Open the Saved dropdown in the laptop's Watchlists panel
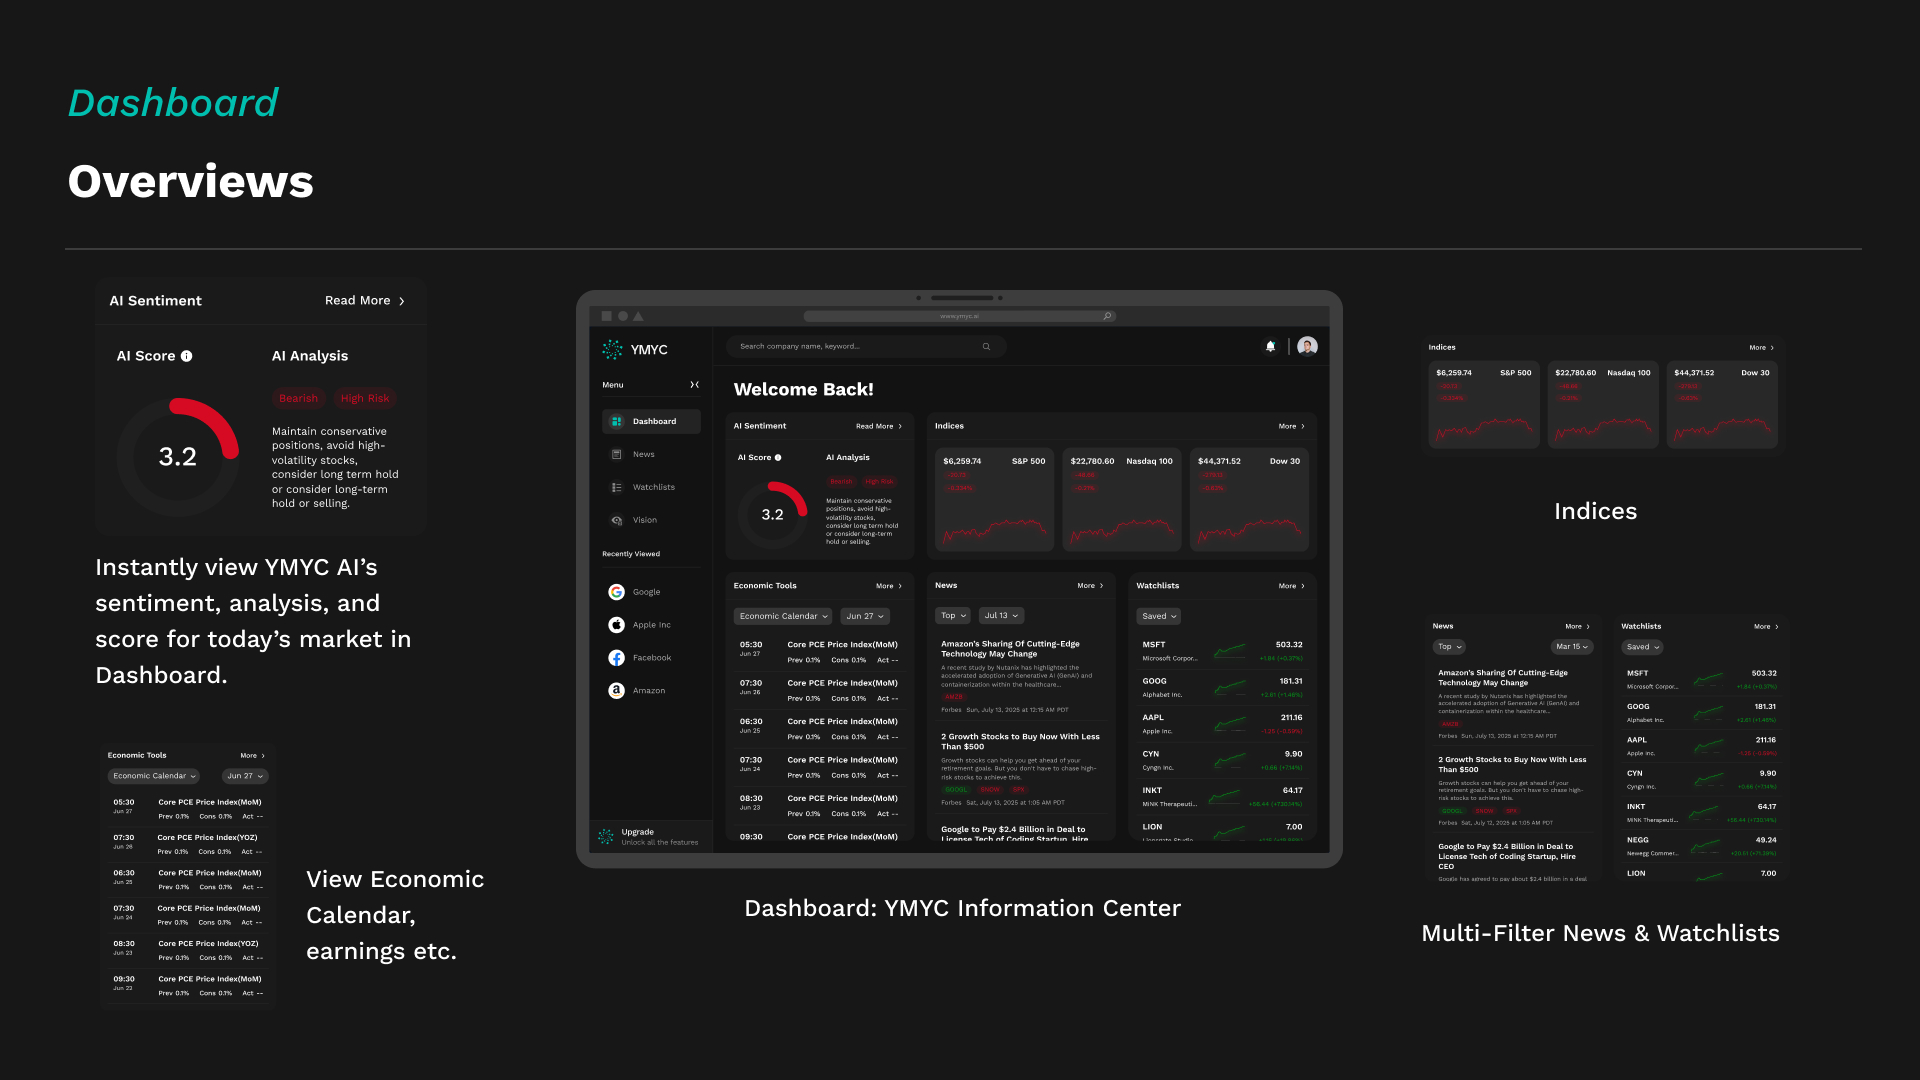This screenshot has height=1080, width=1920. (x=1159, y=617)
